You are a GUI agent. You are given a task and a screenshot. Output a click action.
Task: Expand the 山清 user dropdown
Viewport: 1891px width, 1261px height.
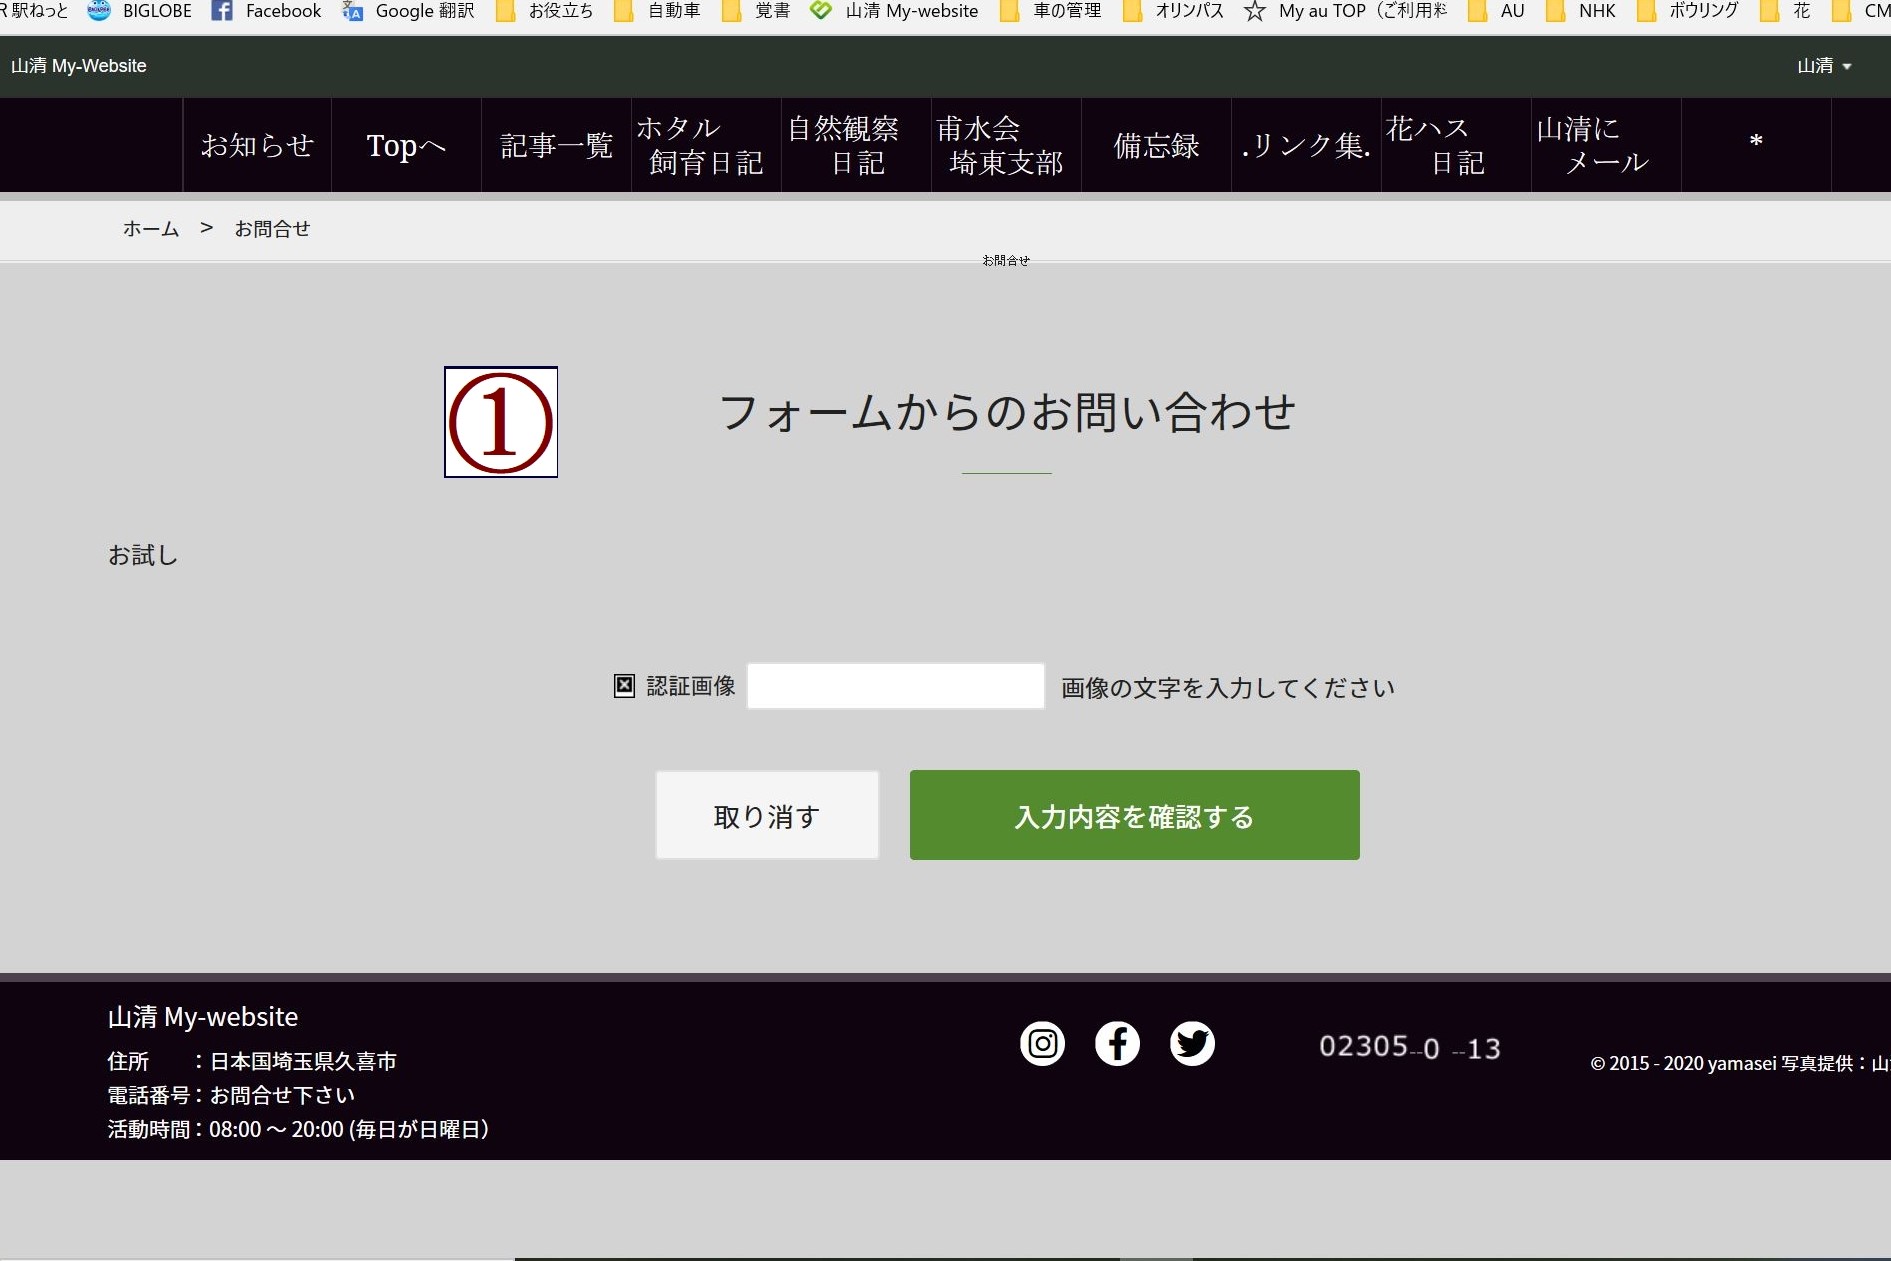tap(1824, 66)
